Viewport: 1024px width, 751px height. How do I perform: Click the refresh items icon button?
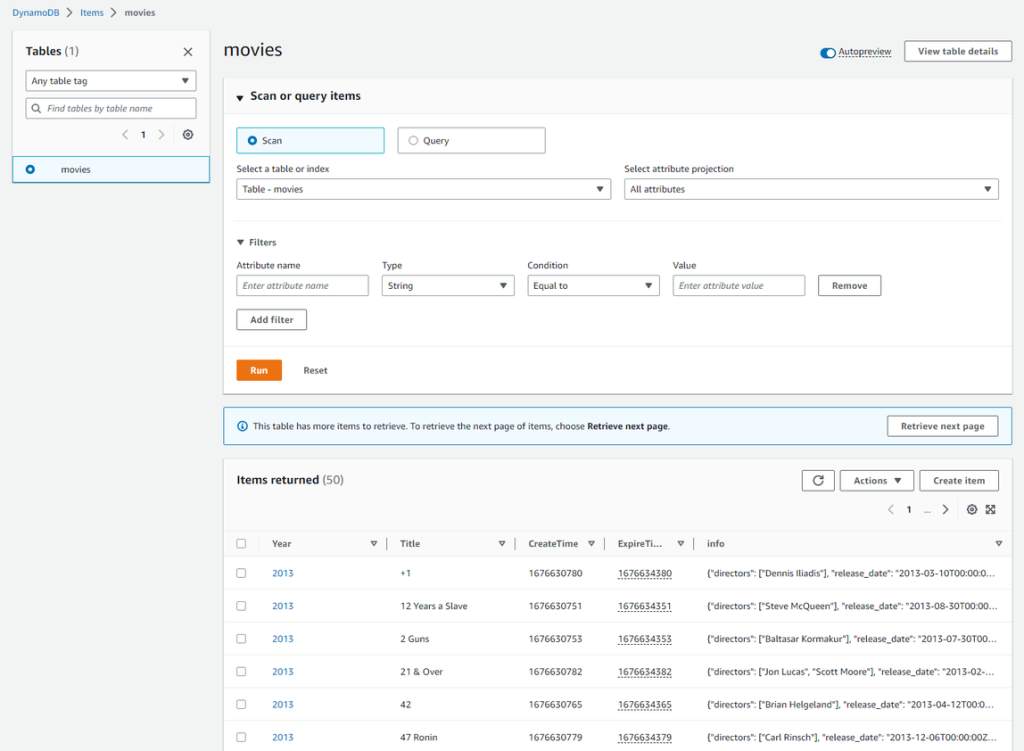[818, 481]
